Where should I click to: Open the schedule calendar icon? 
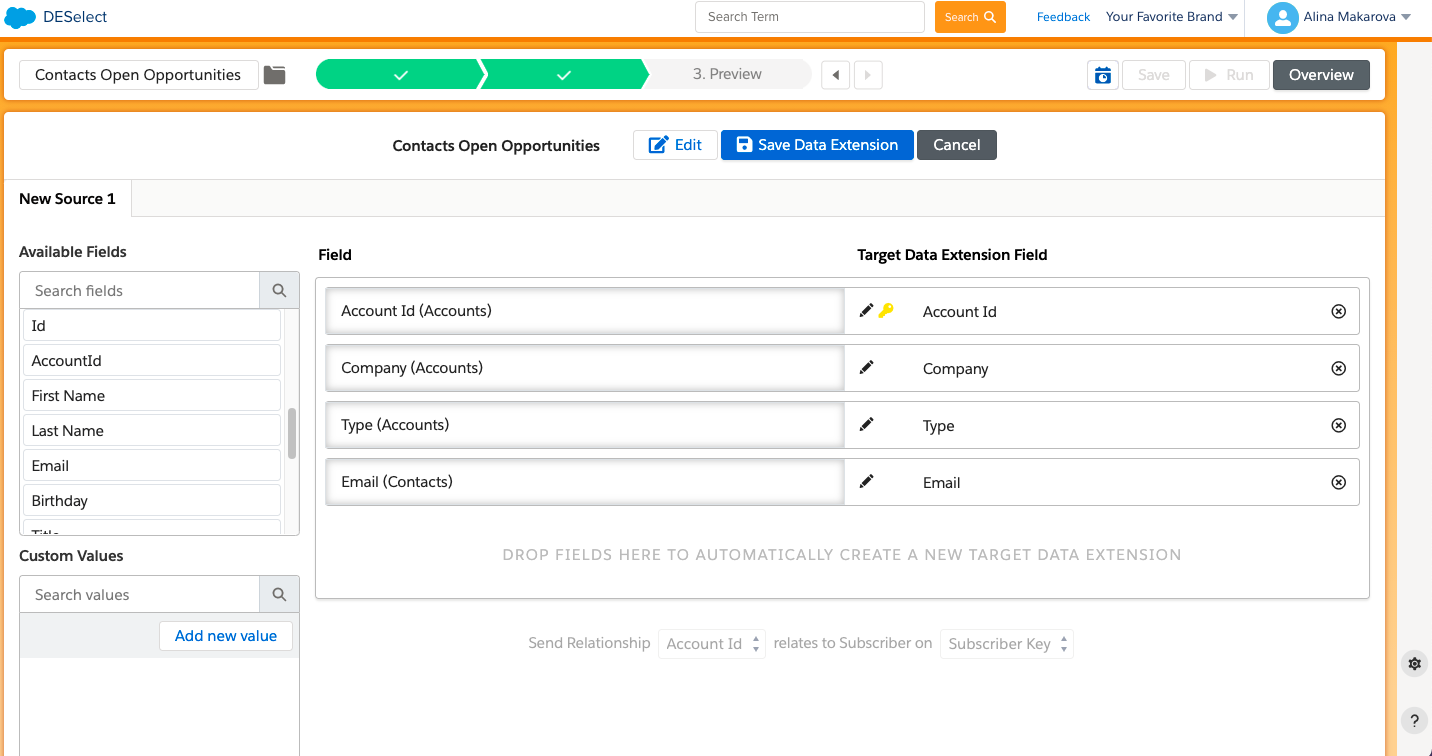click(1102, 75)
